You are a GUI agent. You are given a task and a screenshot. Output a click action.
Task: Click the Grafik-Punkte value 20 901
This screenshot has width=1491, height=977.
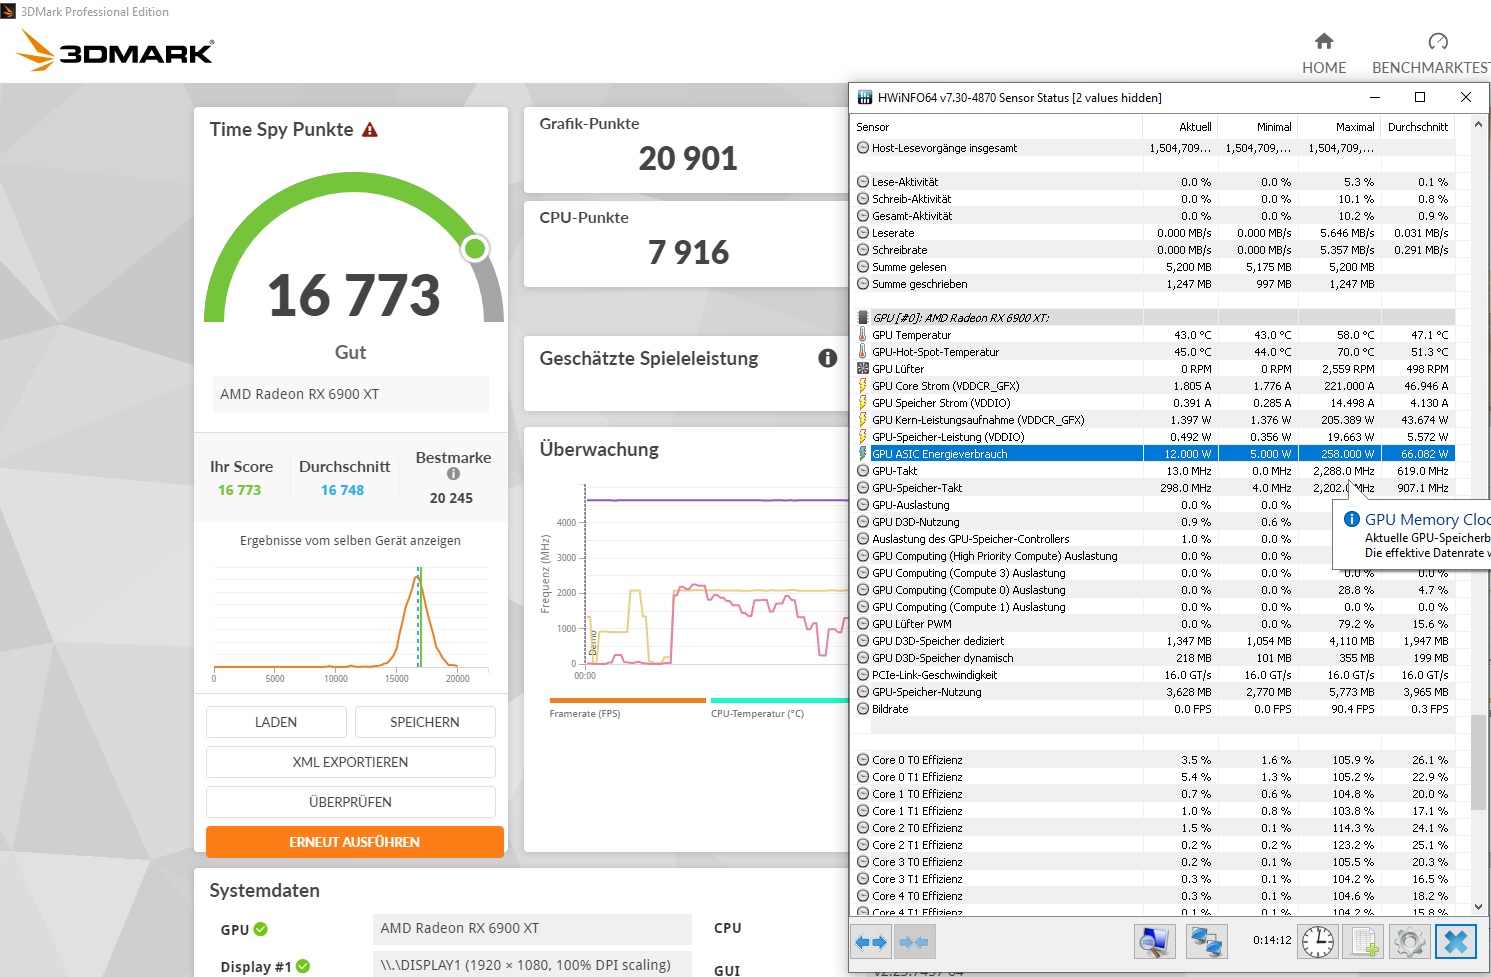coord(688,158)
